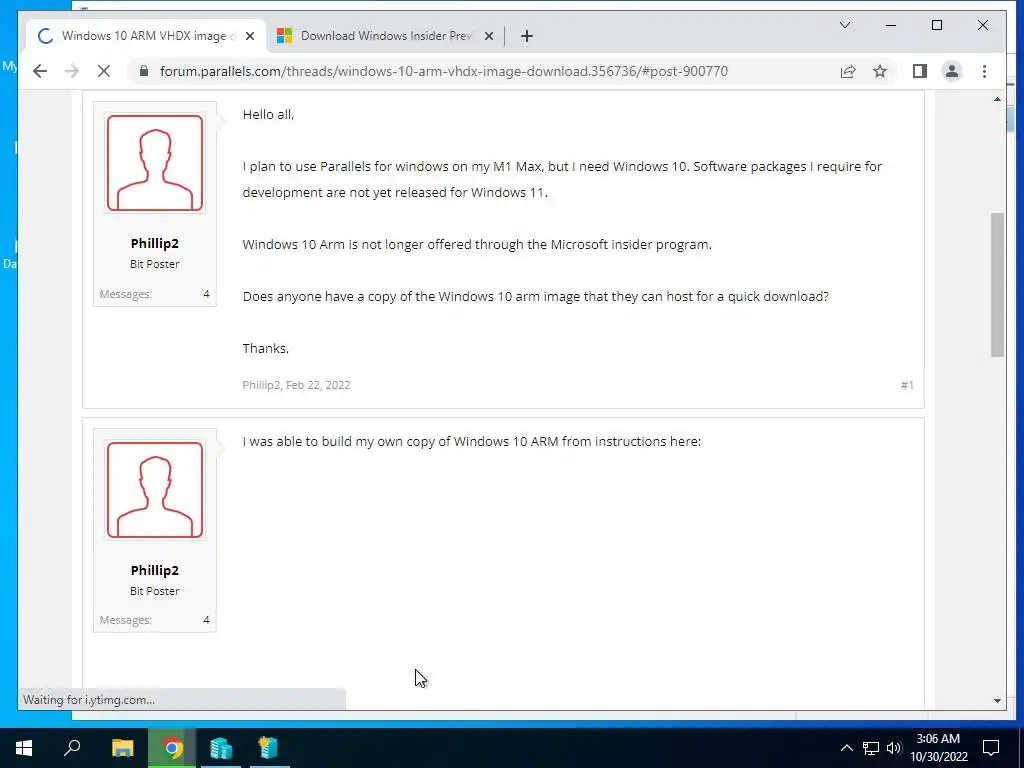Close the Download Windows Insider Preview tab
1024x768 pixels.
point(488,36)
